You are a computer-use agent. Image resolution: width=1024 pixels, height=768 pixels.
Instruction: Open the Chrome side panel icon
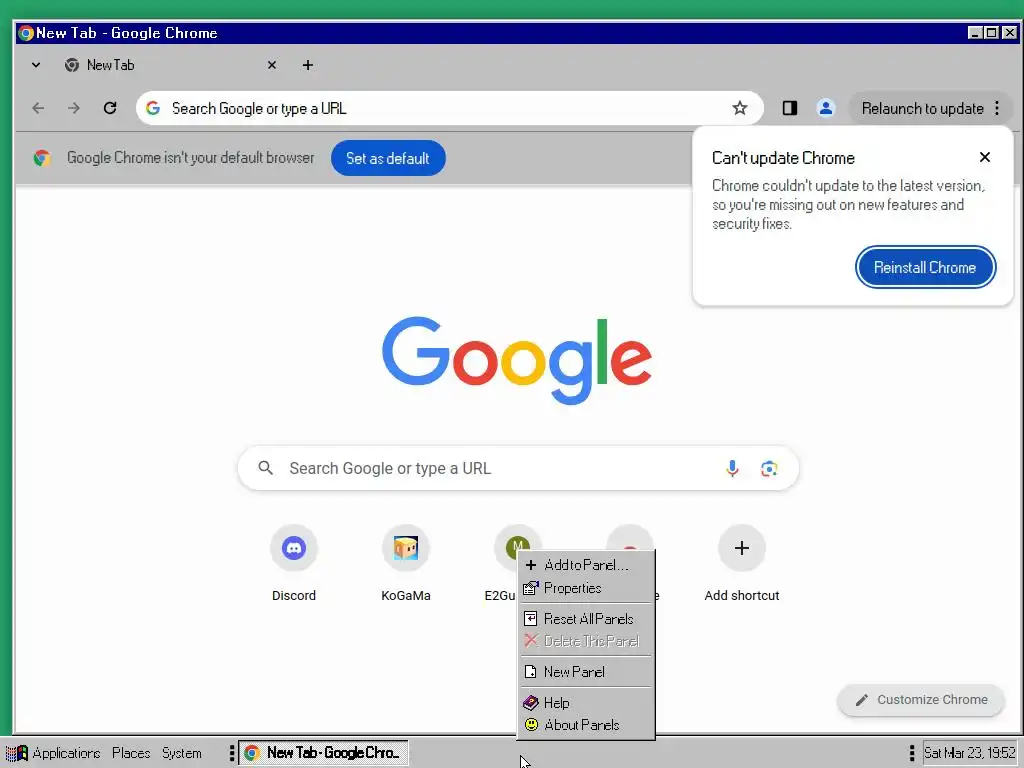pyautogui.click(x=790, y=108)
